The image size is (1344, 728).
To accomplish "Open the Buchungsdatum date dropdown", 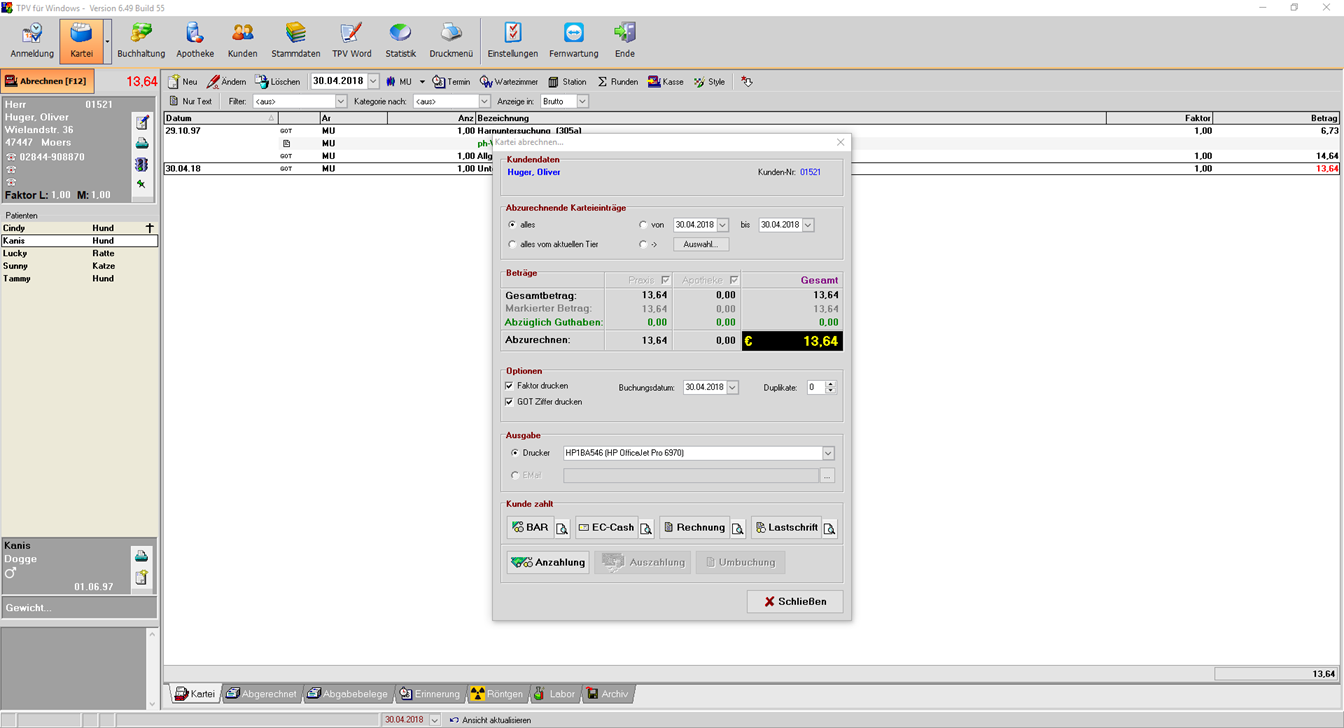I will [x=733, y=388].
